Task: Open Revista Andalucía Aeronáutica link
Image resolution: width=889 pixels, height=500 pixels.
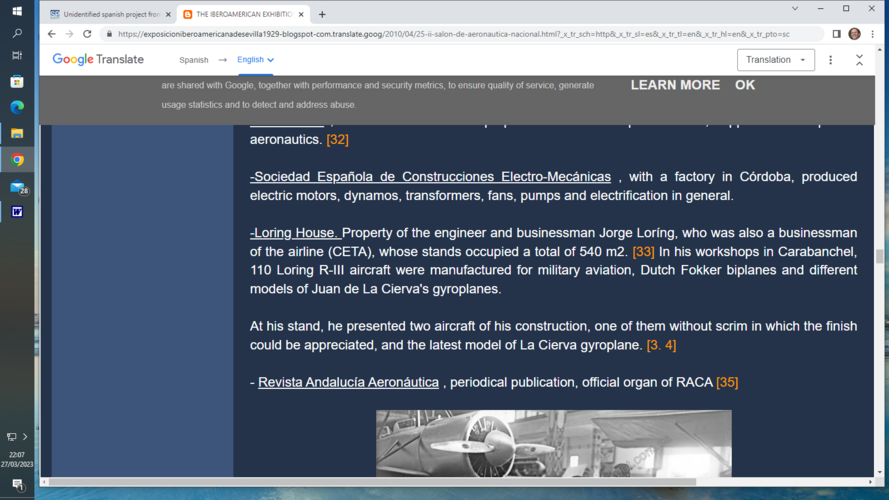Action: point(348,383)
